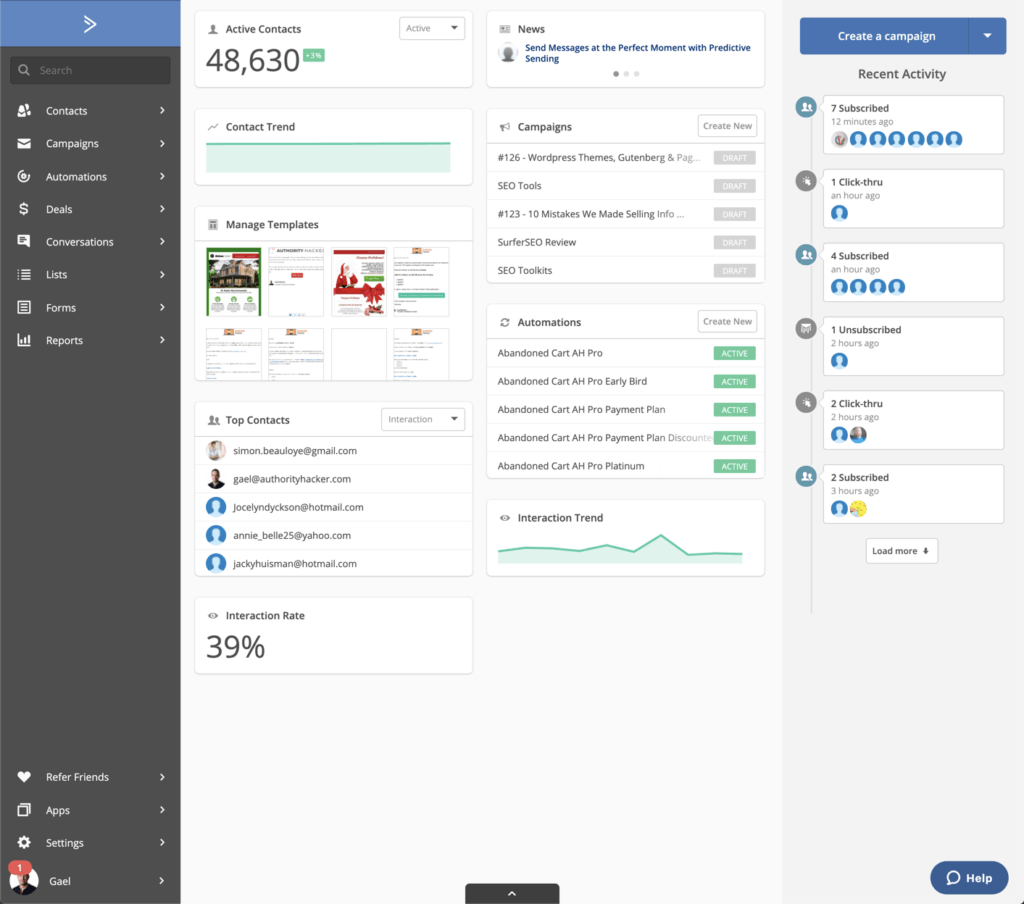Click the Automations icon in the sidebar
1024x904 pixels.
click(24, 177)
